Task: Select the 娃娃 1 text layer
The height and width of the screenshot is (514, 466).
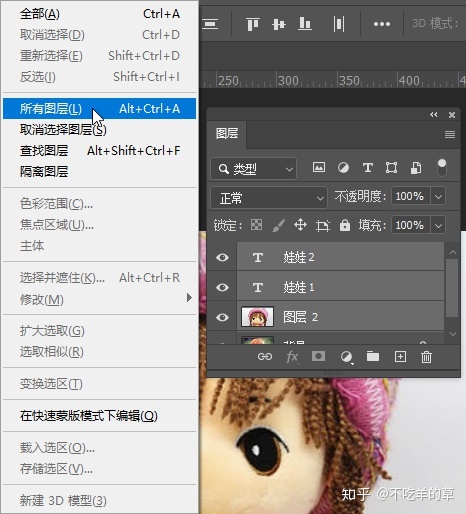Action: 340,287
